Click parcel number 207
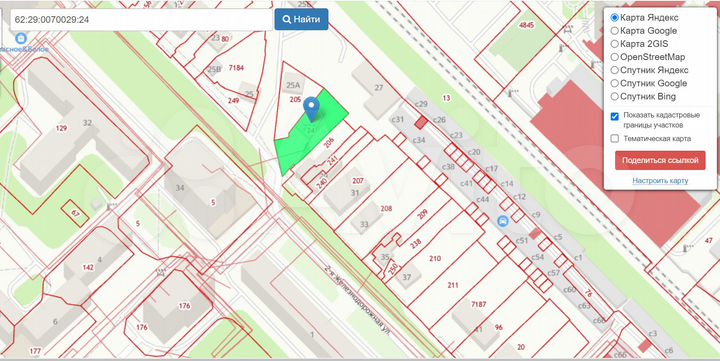720x361 pixels. tap(358, 181)
